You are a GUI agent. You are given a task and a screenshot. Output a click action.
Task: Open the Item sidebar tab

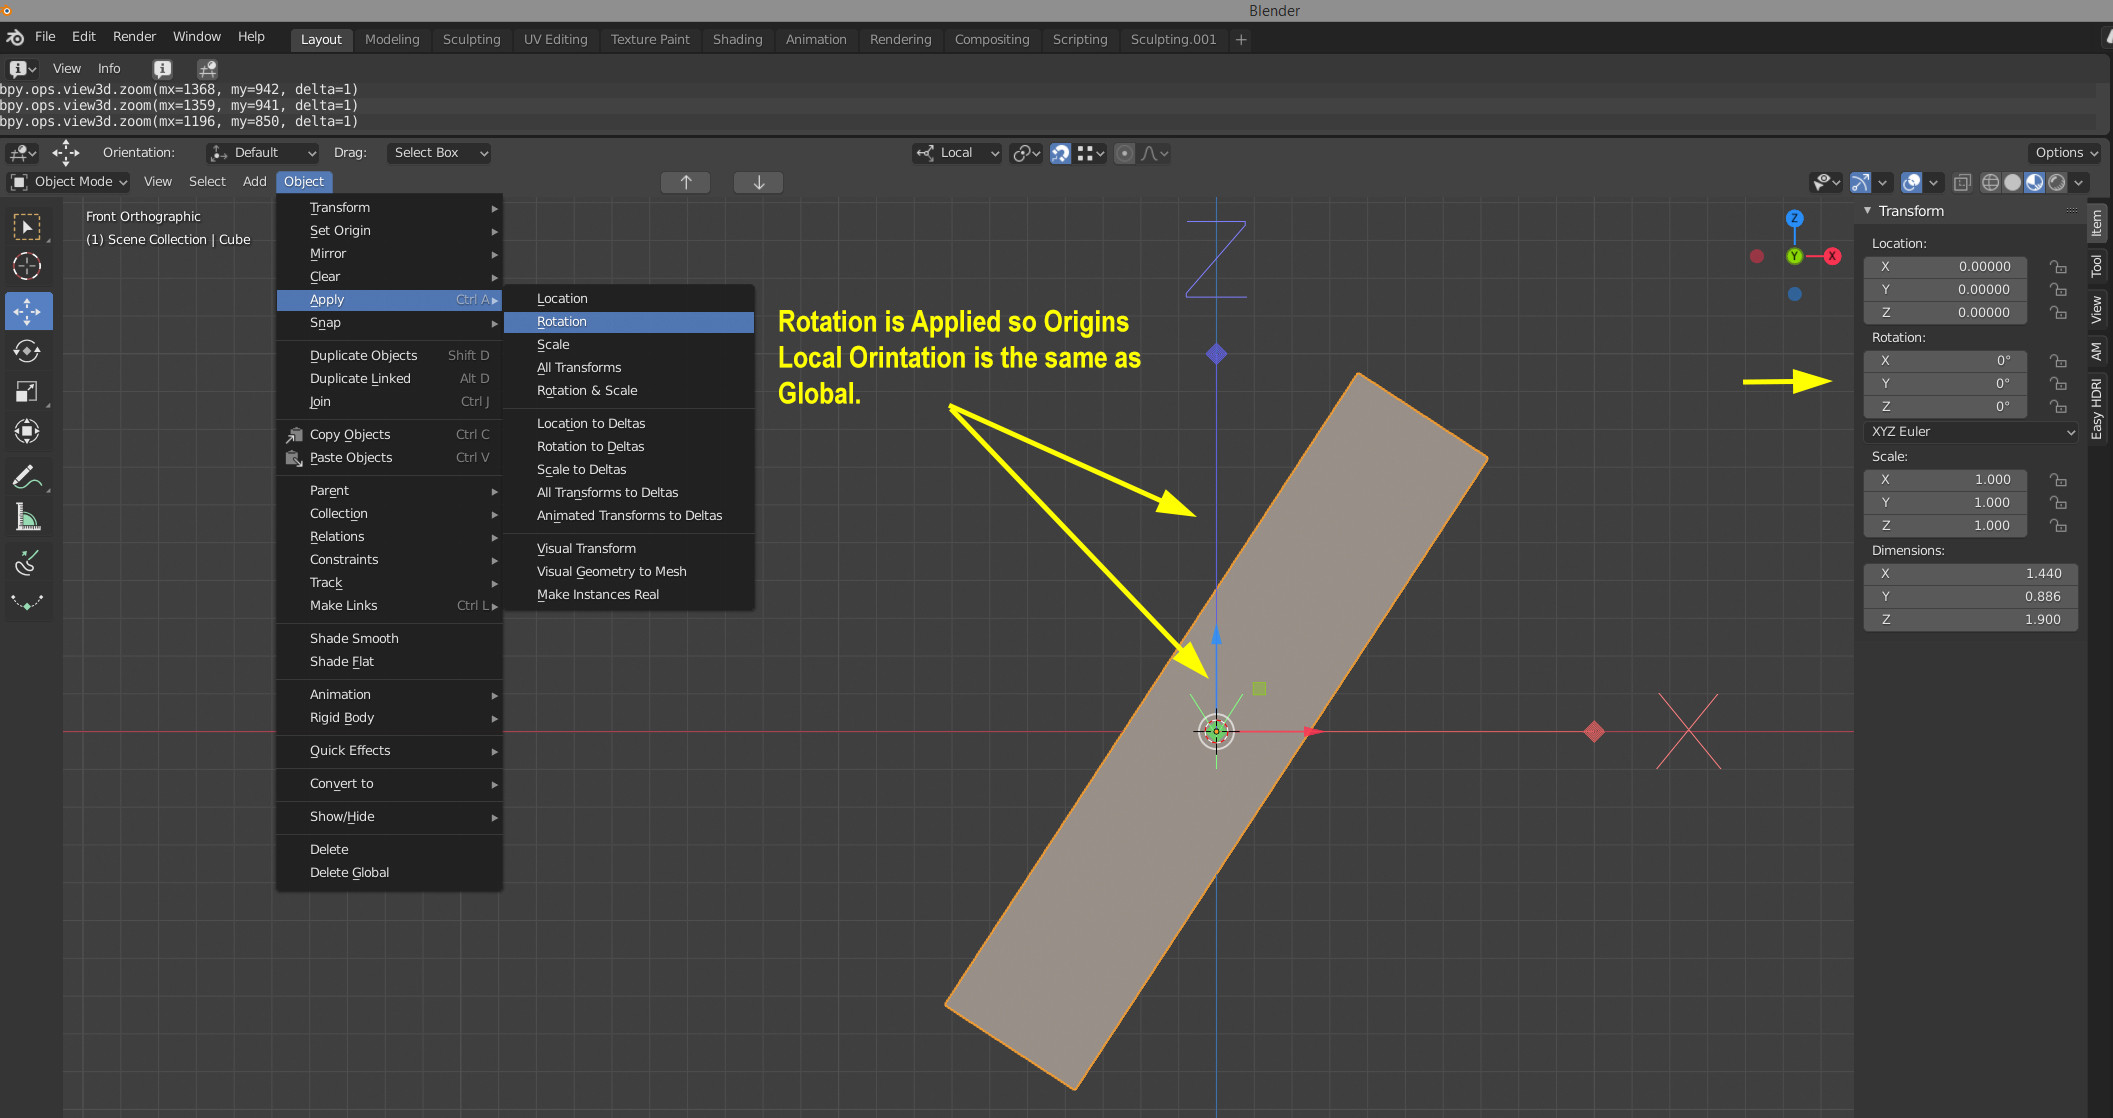2097,223
